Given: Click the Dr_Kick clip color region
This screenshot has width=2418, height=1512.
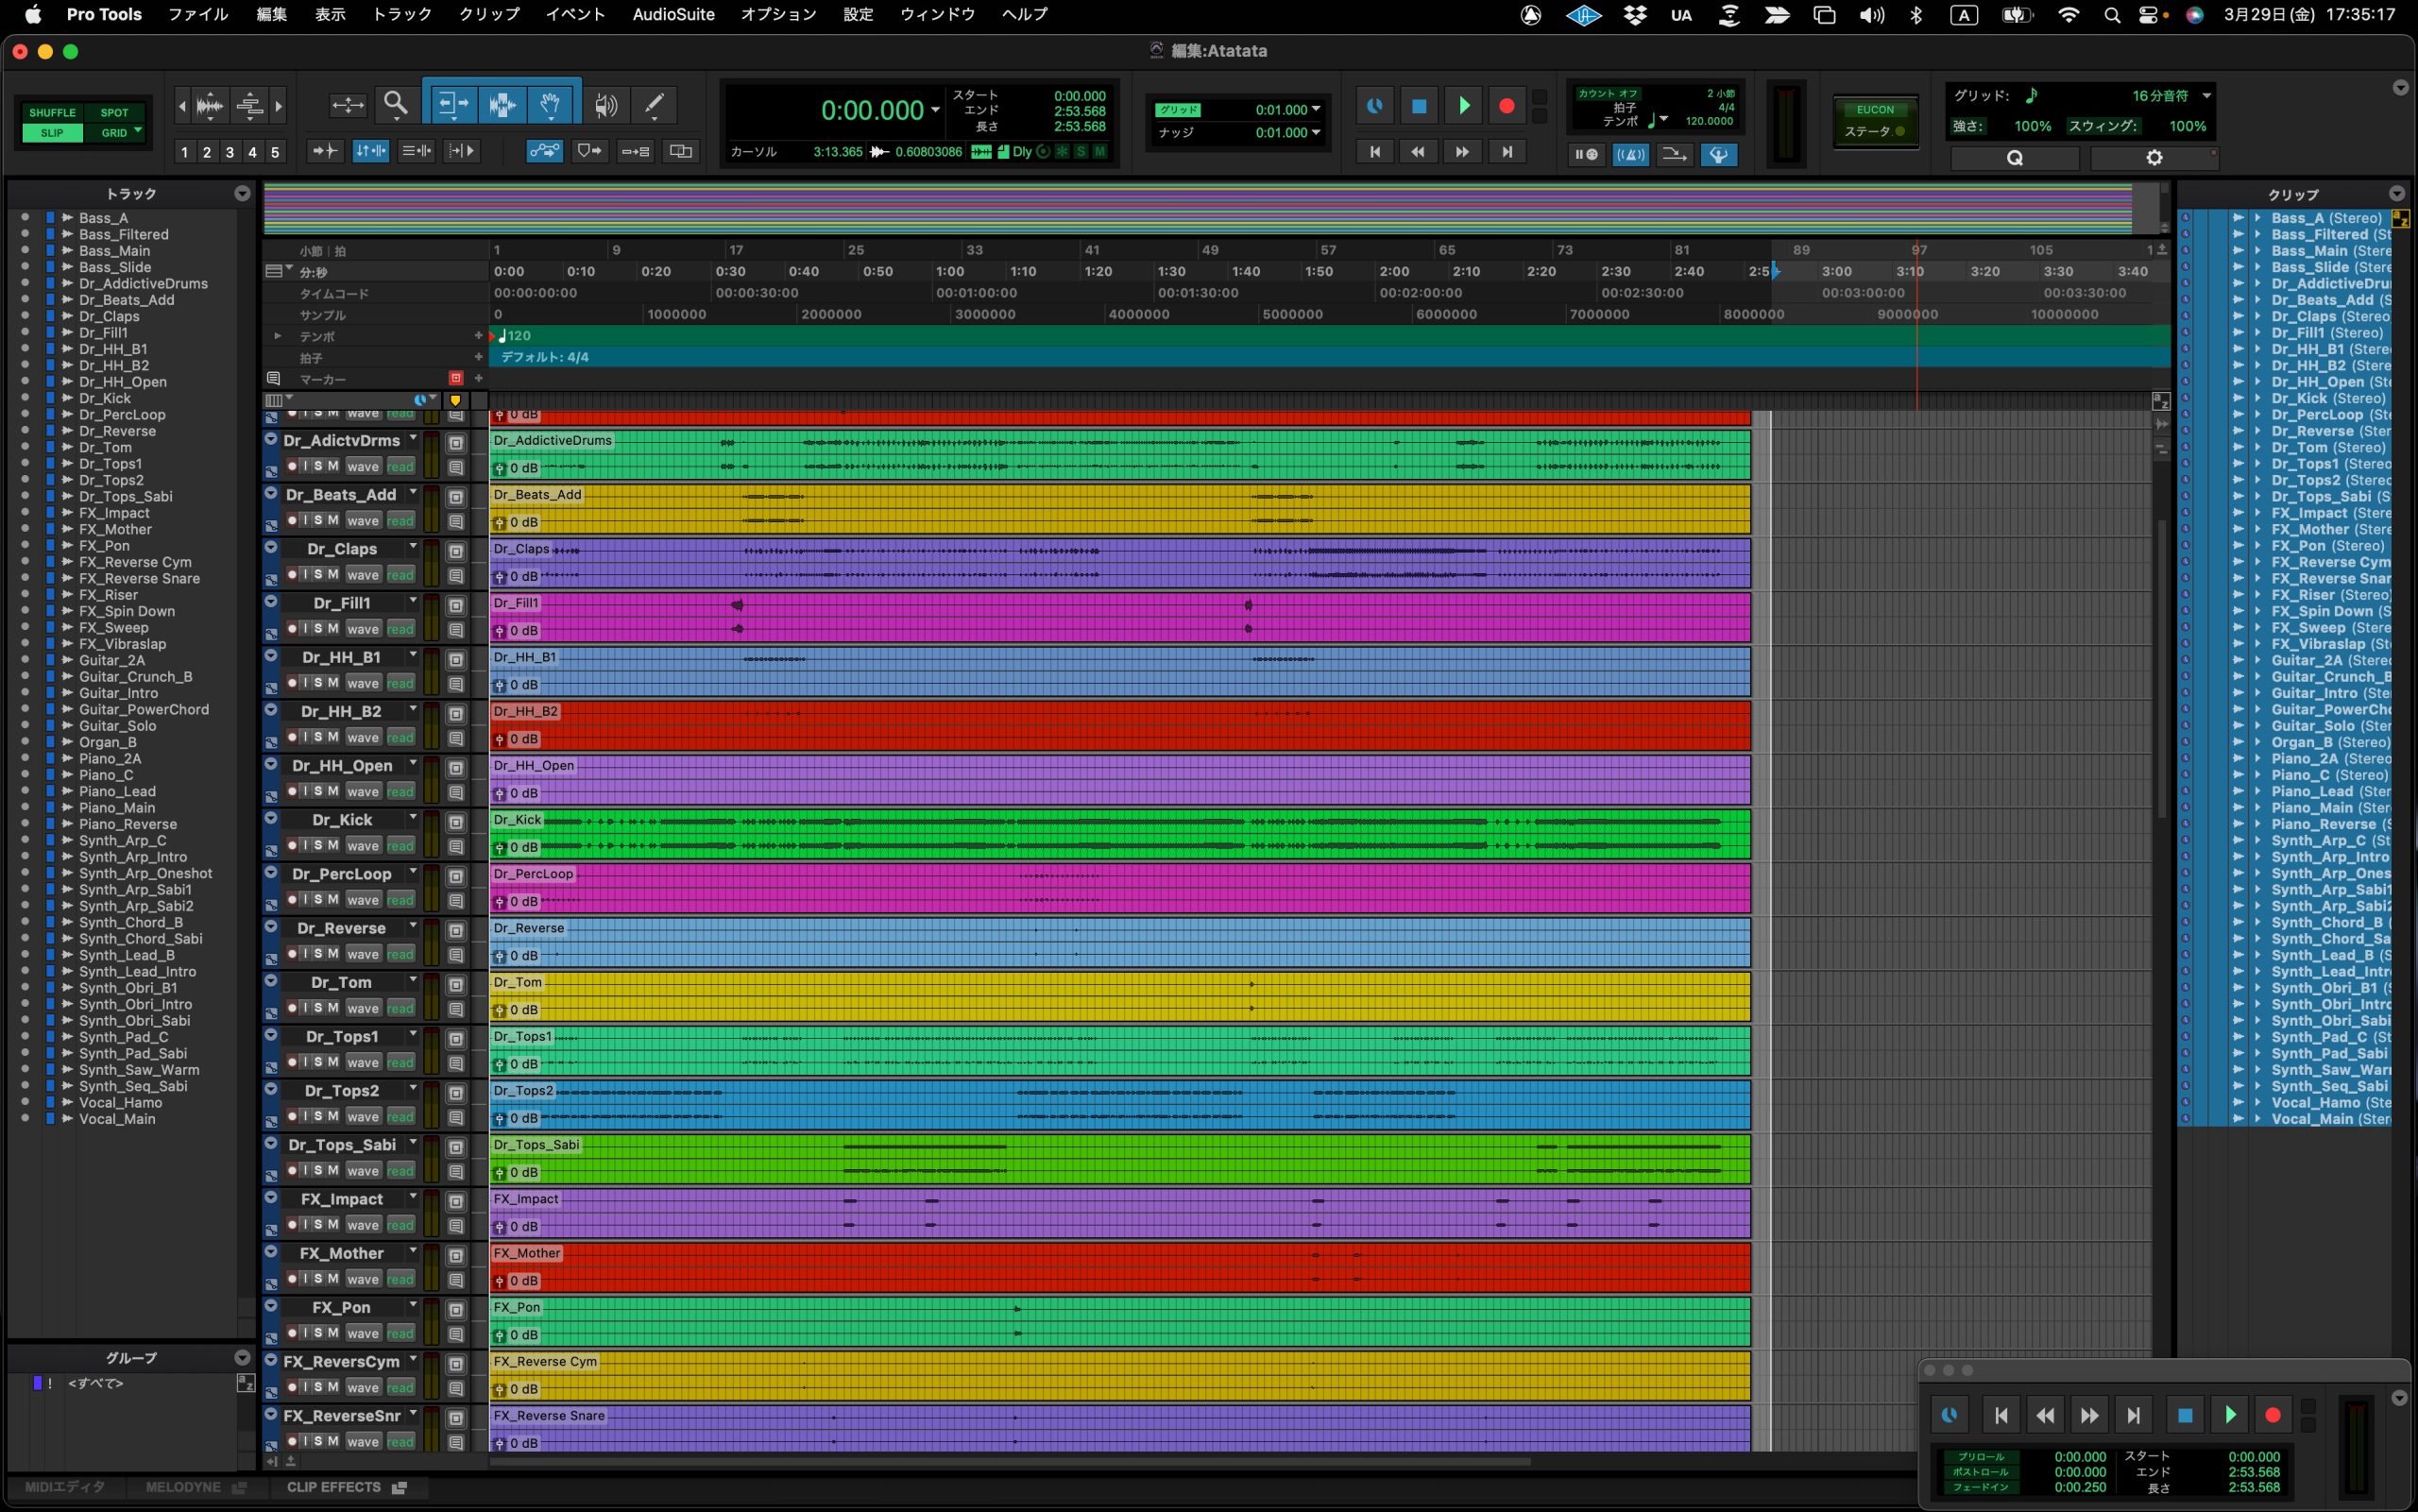Looking at the screenshot, I should coord(1120,833).
